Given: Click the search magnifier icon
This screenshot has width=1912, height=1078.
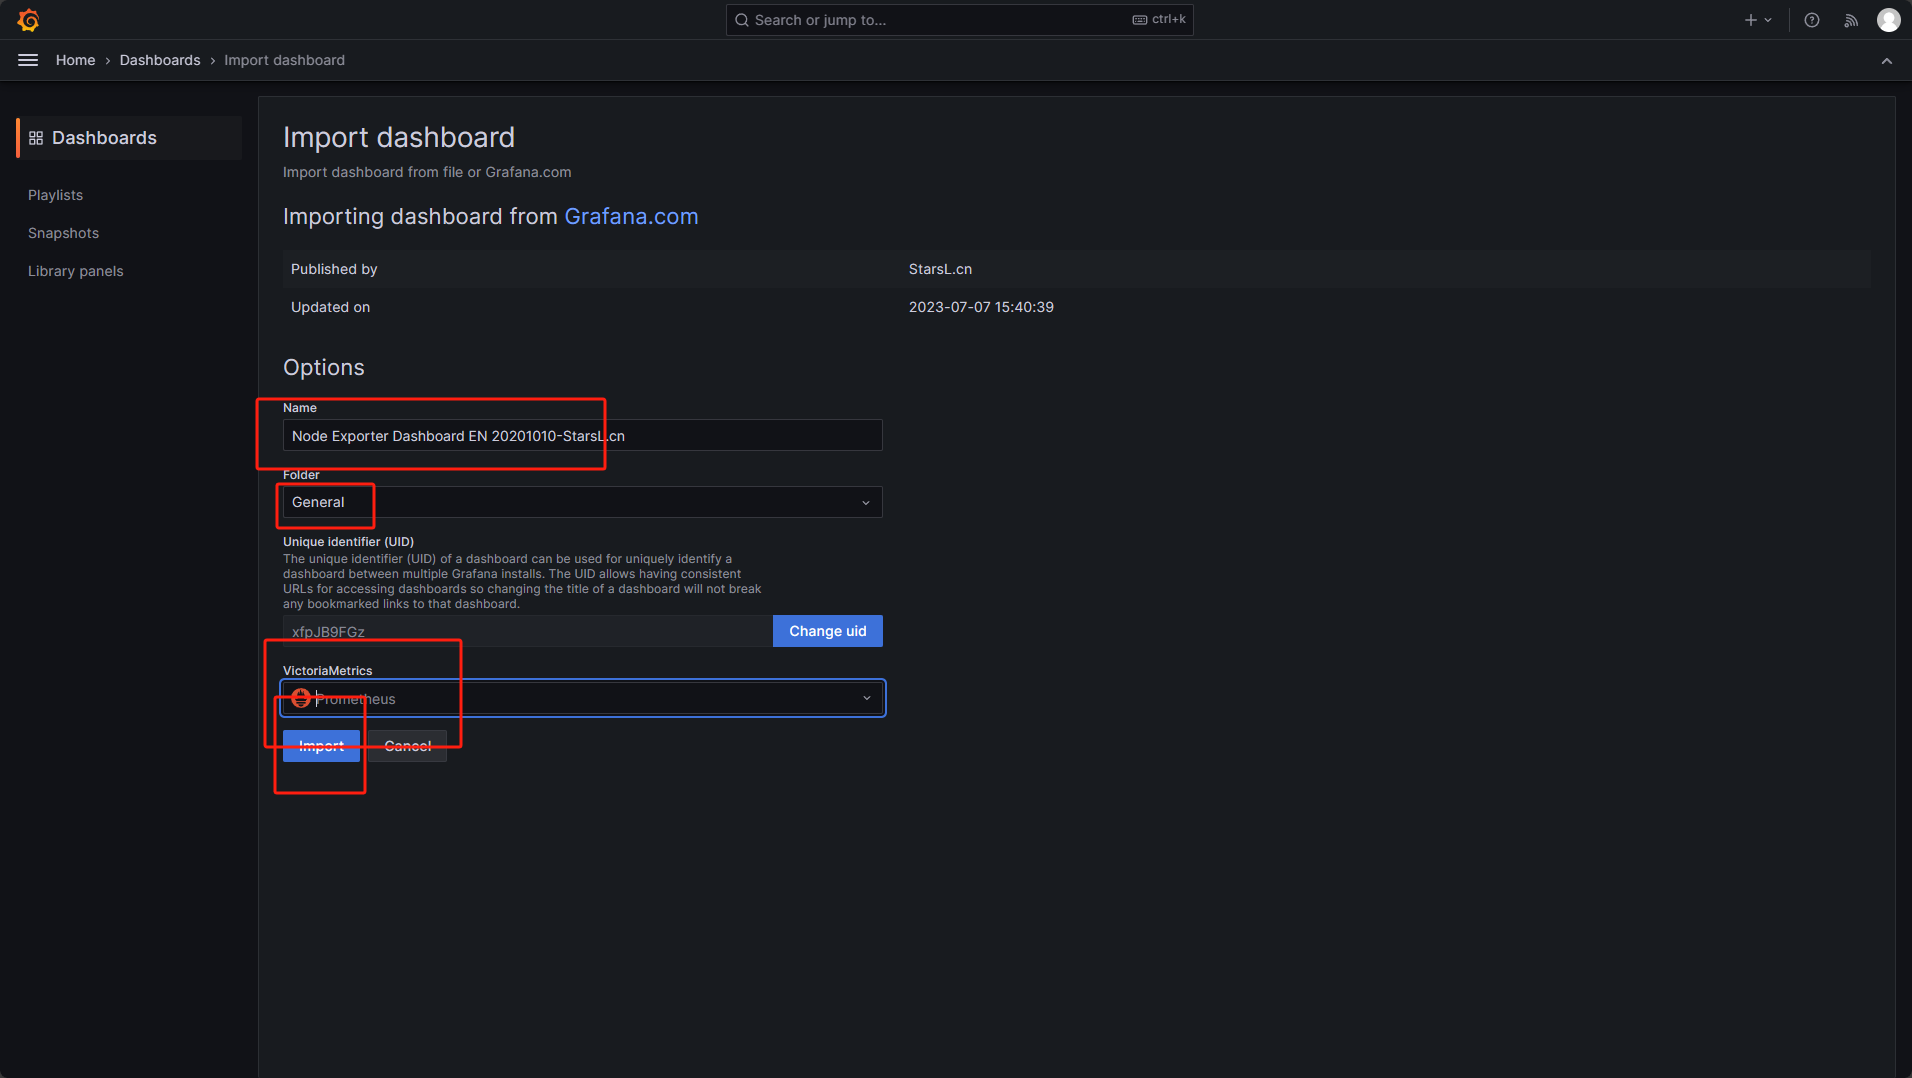Looking at the screenshot, I should 742,20.
